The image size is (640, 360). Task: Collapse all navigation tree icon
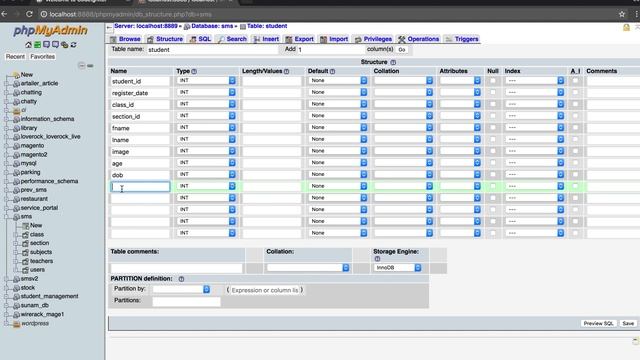click(x=81, y=65)
